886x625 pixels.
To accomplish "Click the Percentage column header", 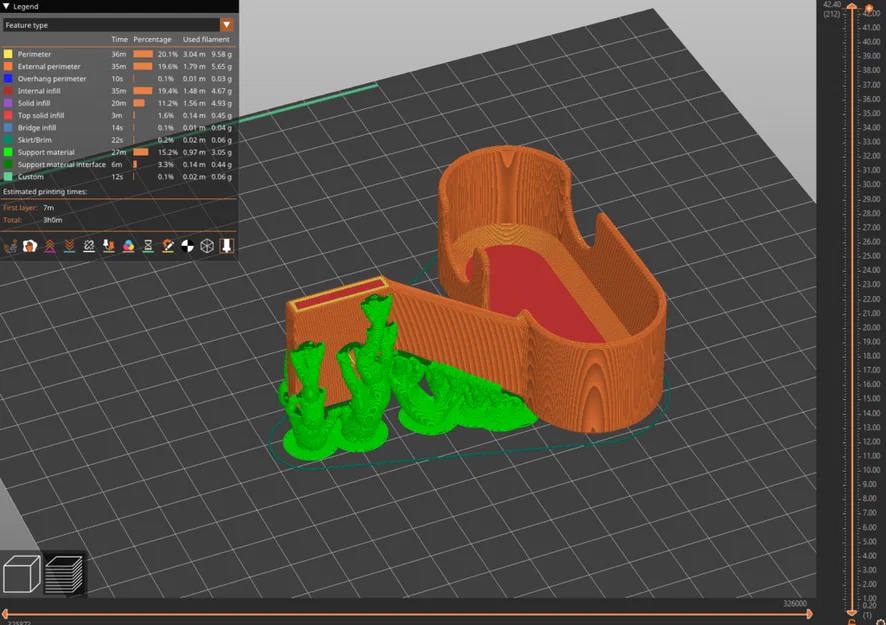I will [152, 40].
